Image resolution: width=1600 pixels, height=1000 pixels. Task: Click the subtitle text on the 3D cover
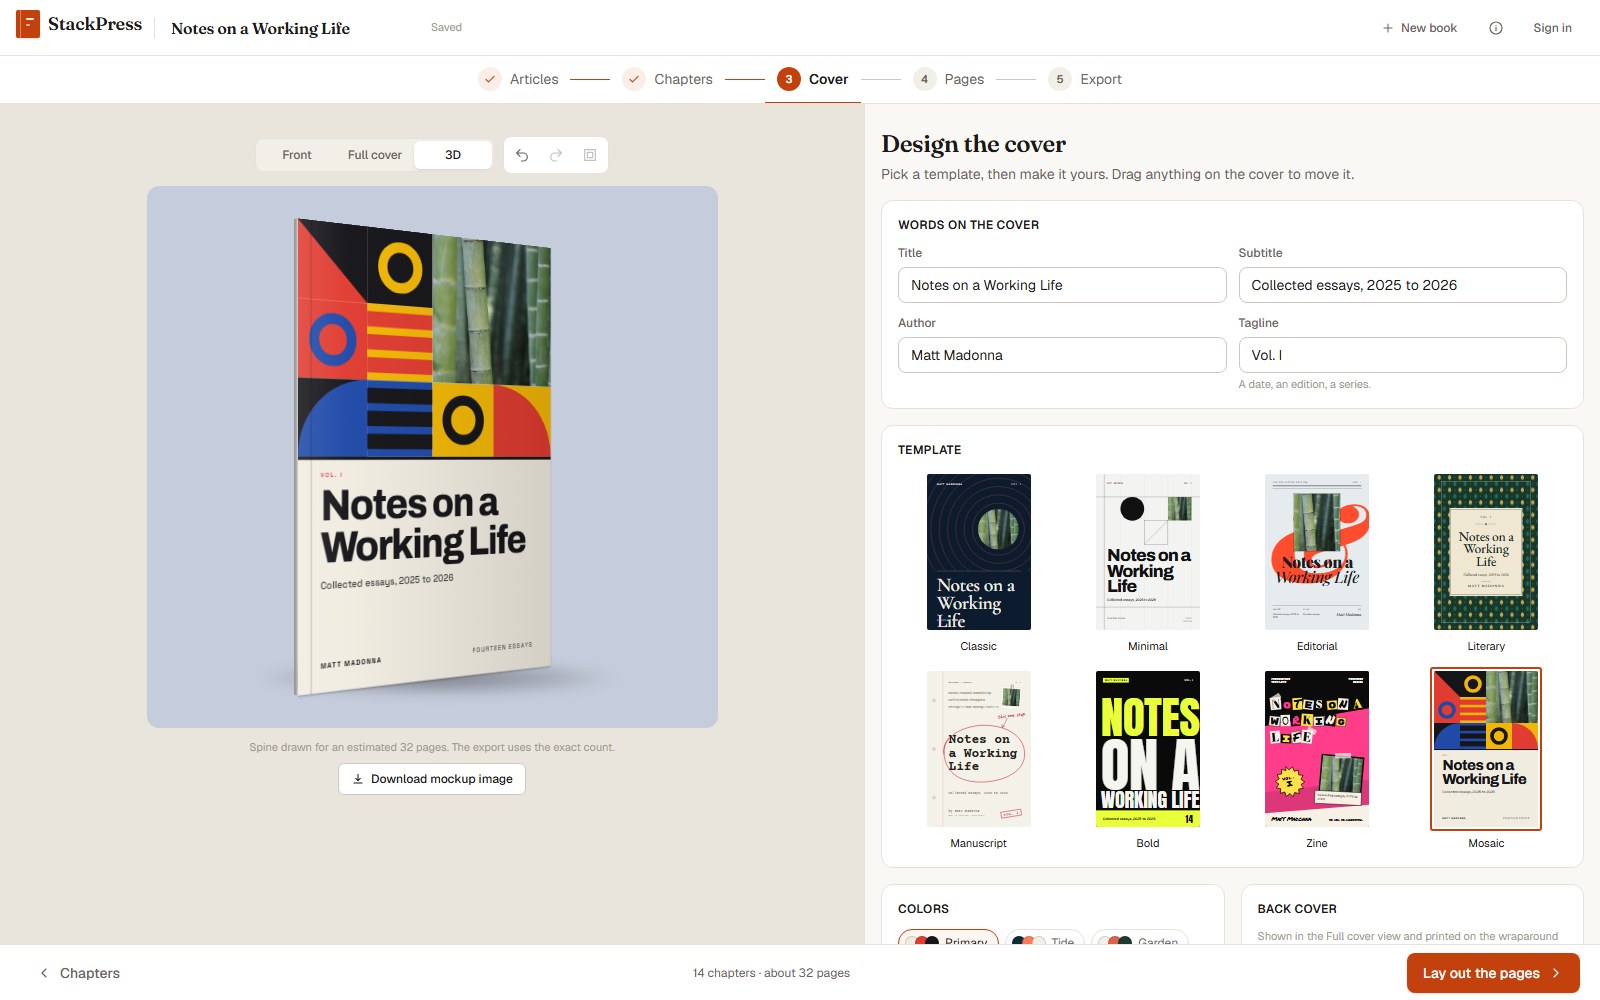(387, 581)
